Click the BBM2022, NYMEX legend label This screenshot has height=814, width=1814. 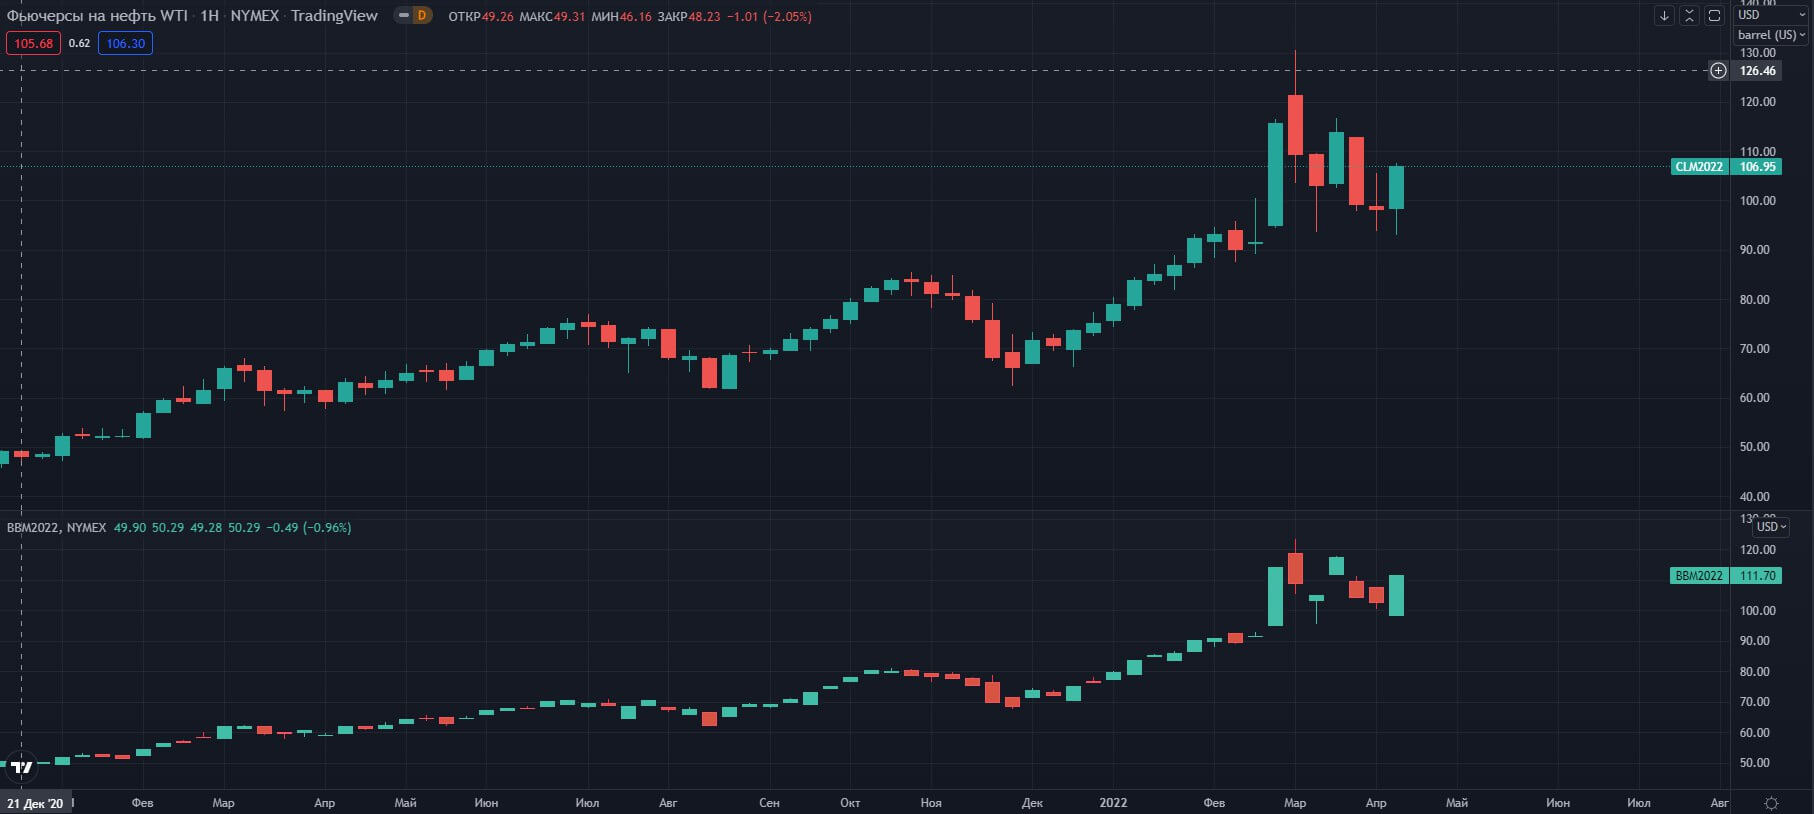tap(56, 527)
